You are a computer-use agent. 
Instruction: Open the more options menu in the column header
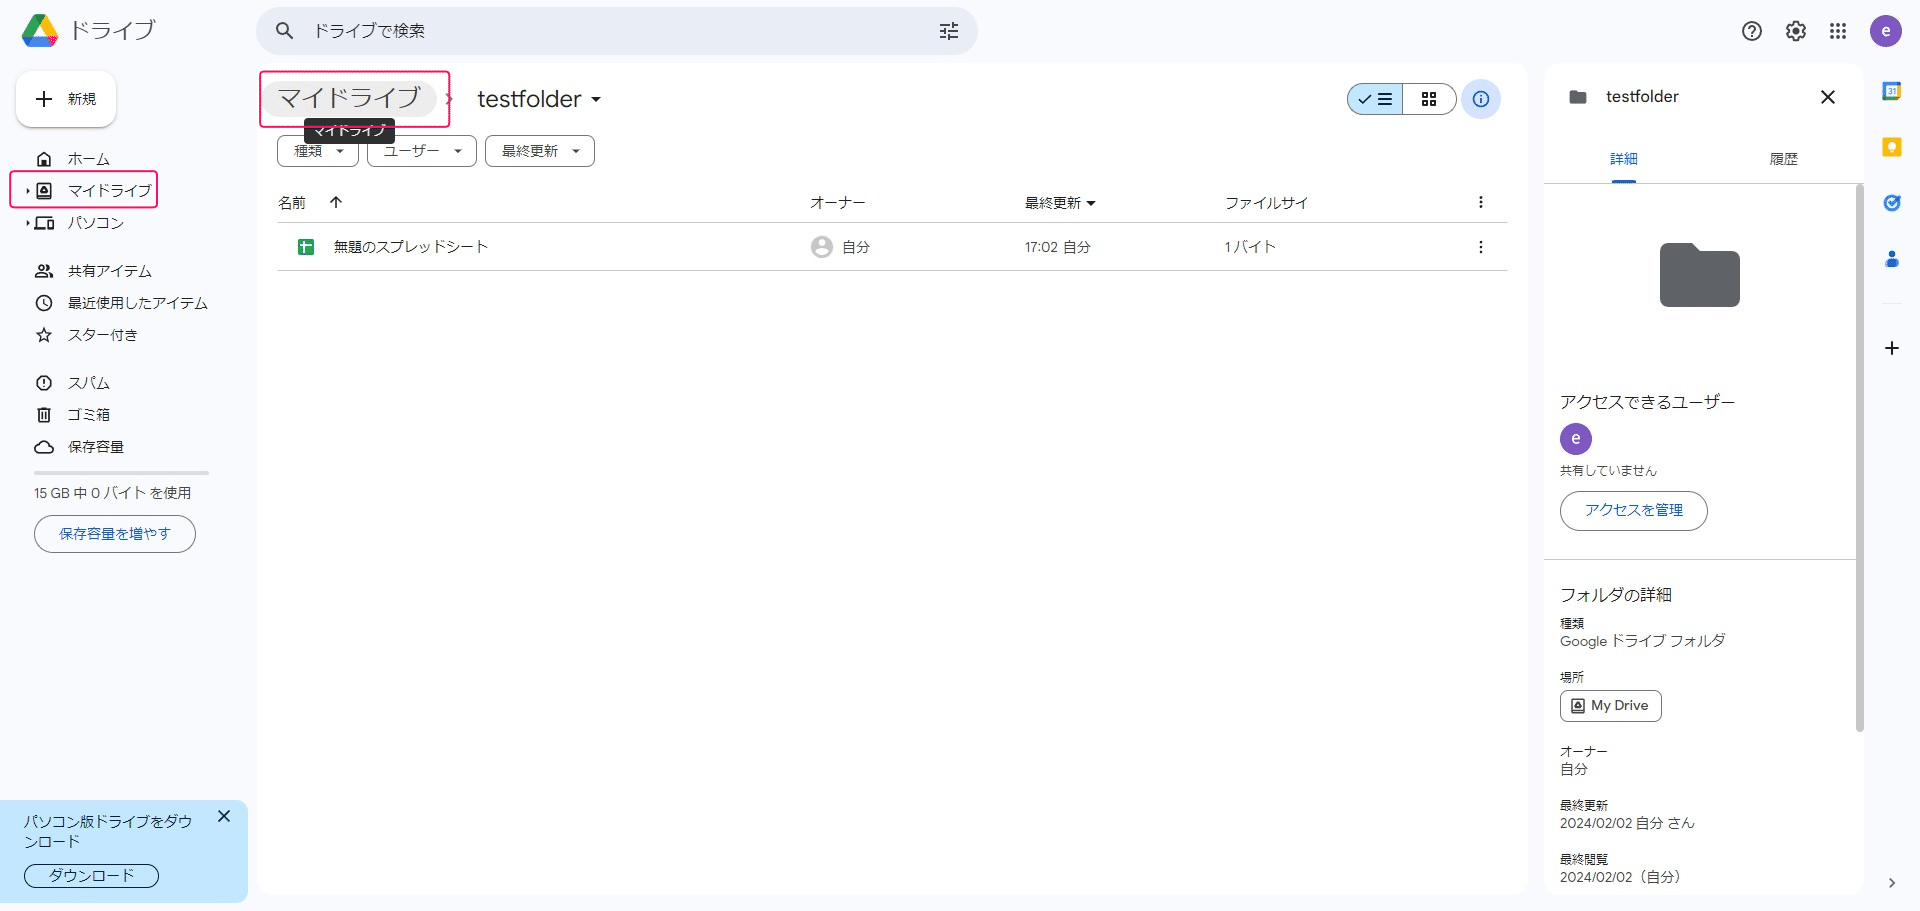[x=1481, y=202]
